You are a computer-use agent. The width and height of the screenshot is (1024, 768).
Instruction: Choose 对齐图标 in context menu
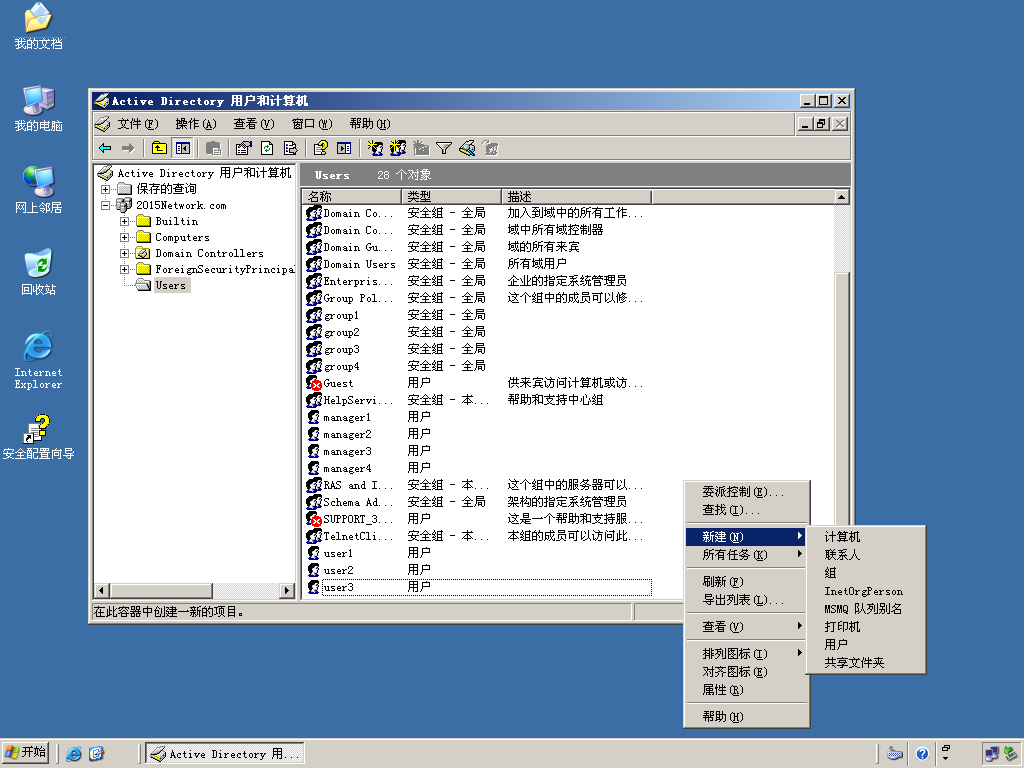(746, 672)
